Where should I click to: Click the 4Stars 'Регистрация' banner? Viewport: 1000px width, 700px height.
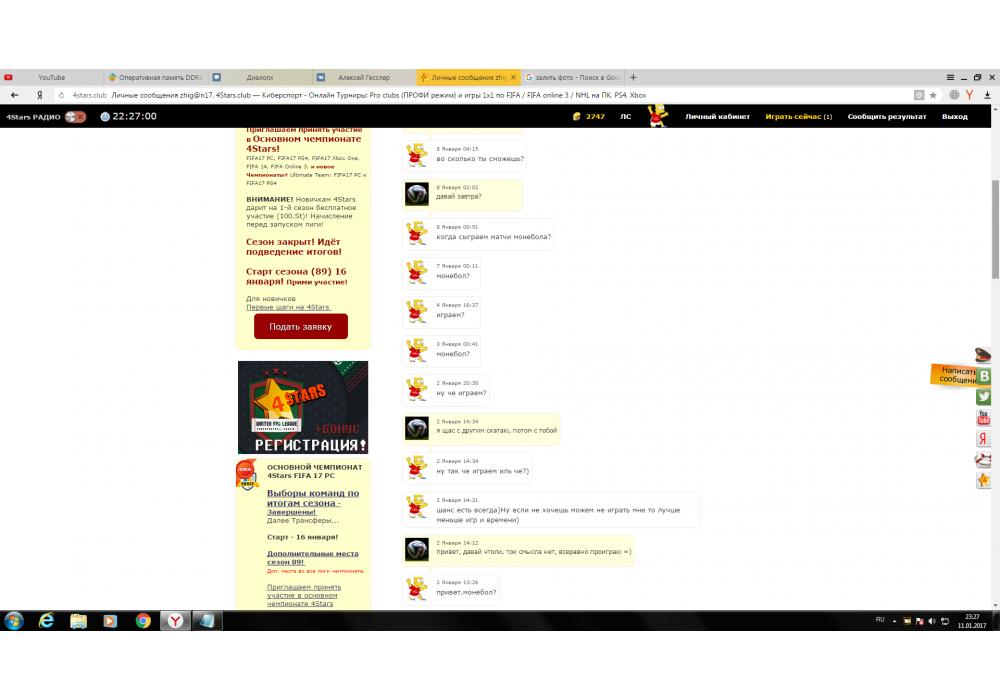(x=303, y=407)
